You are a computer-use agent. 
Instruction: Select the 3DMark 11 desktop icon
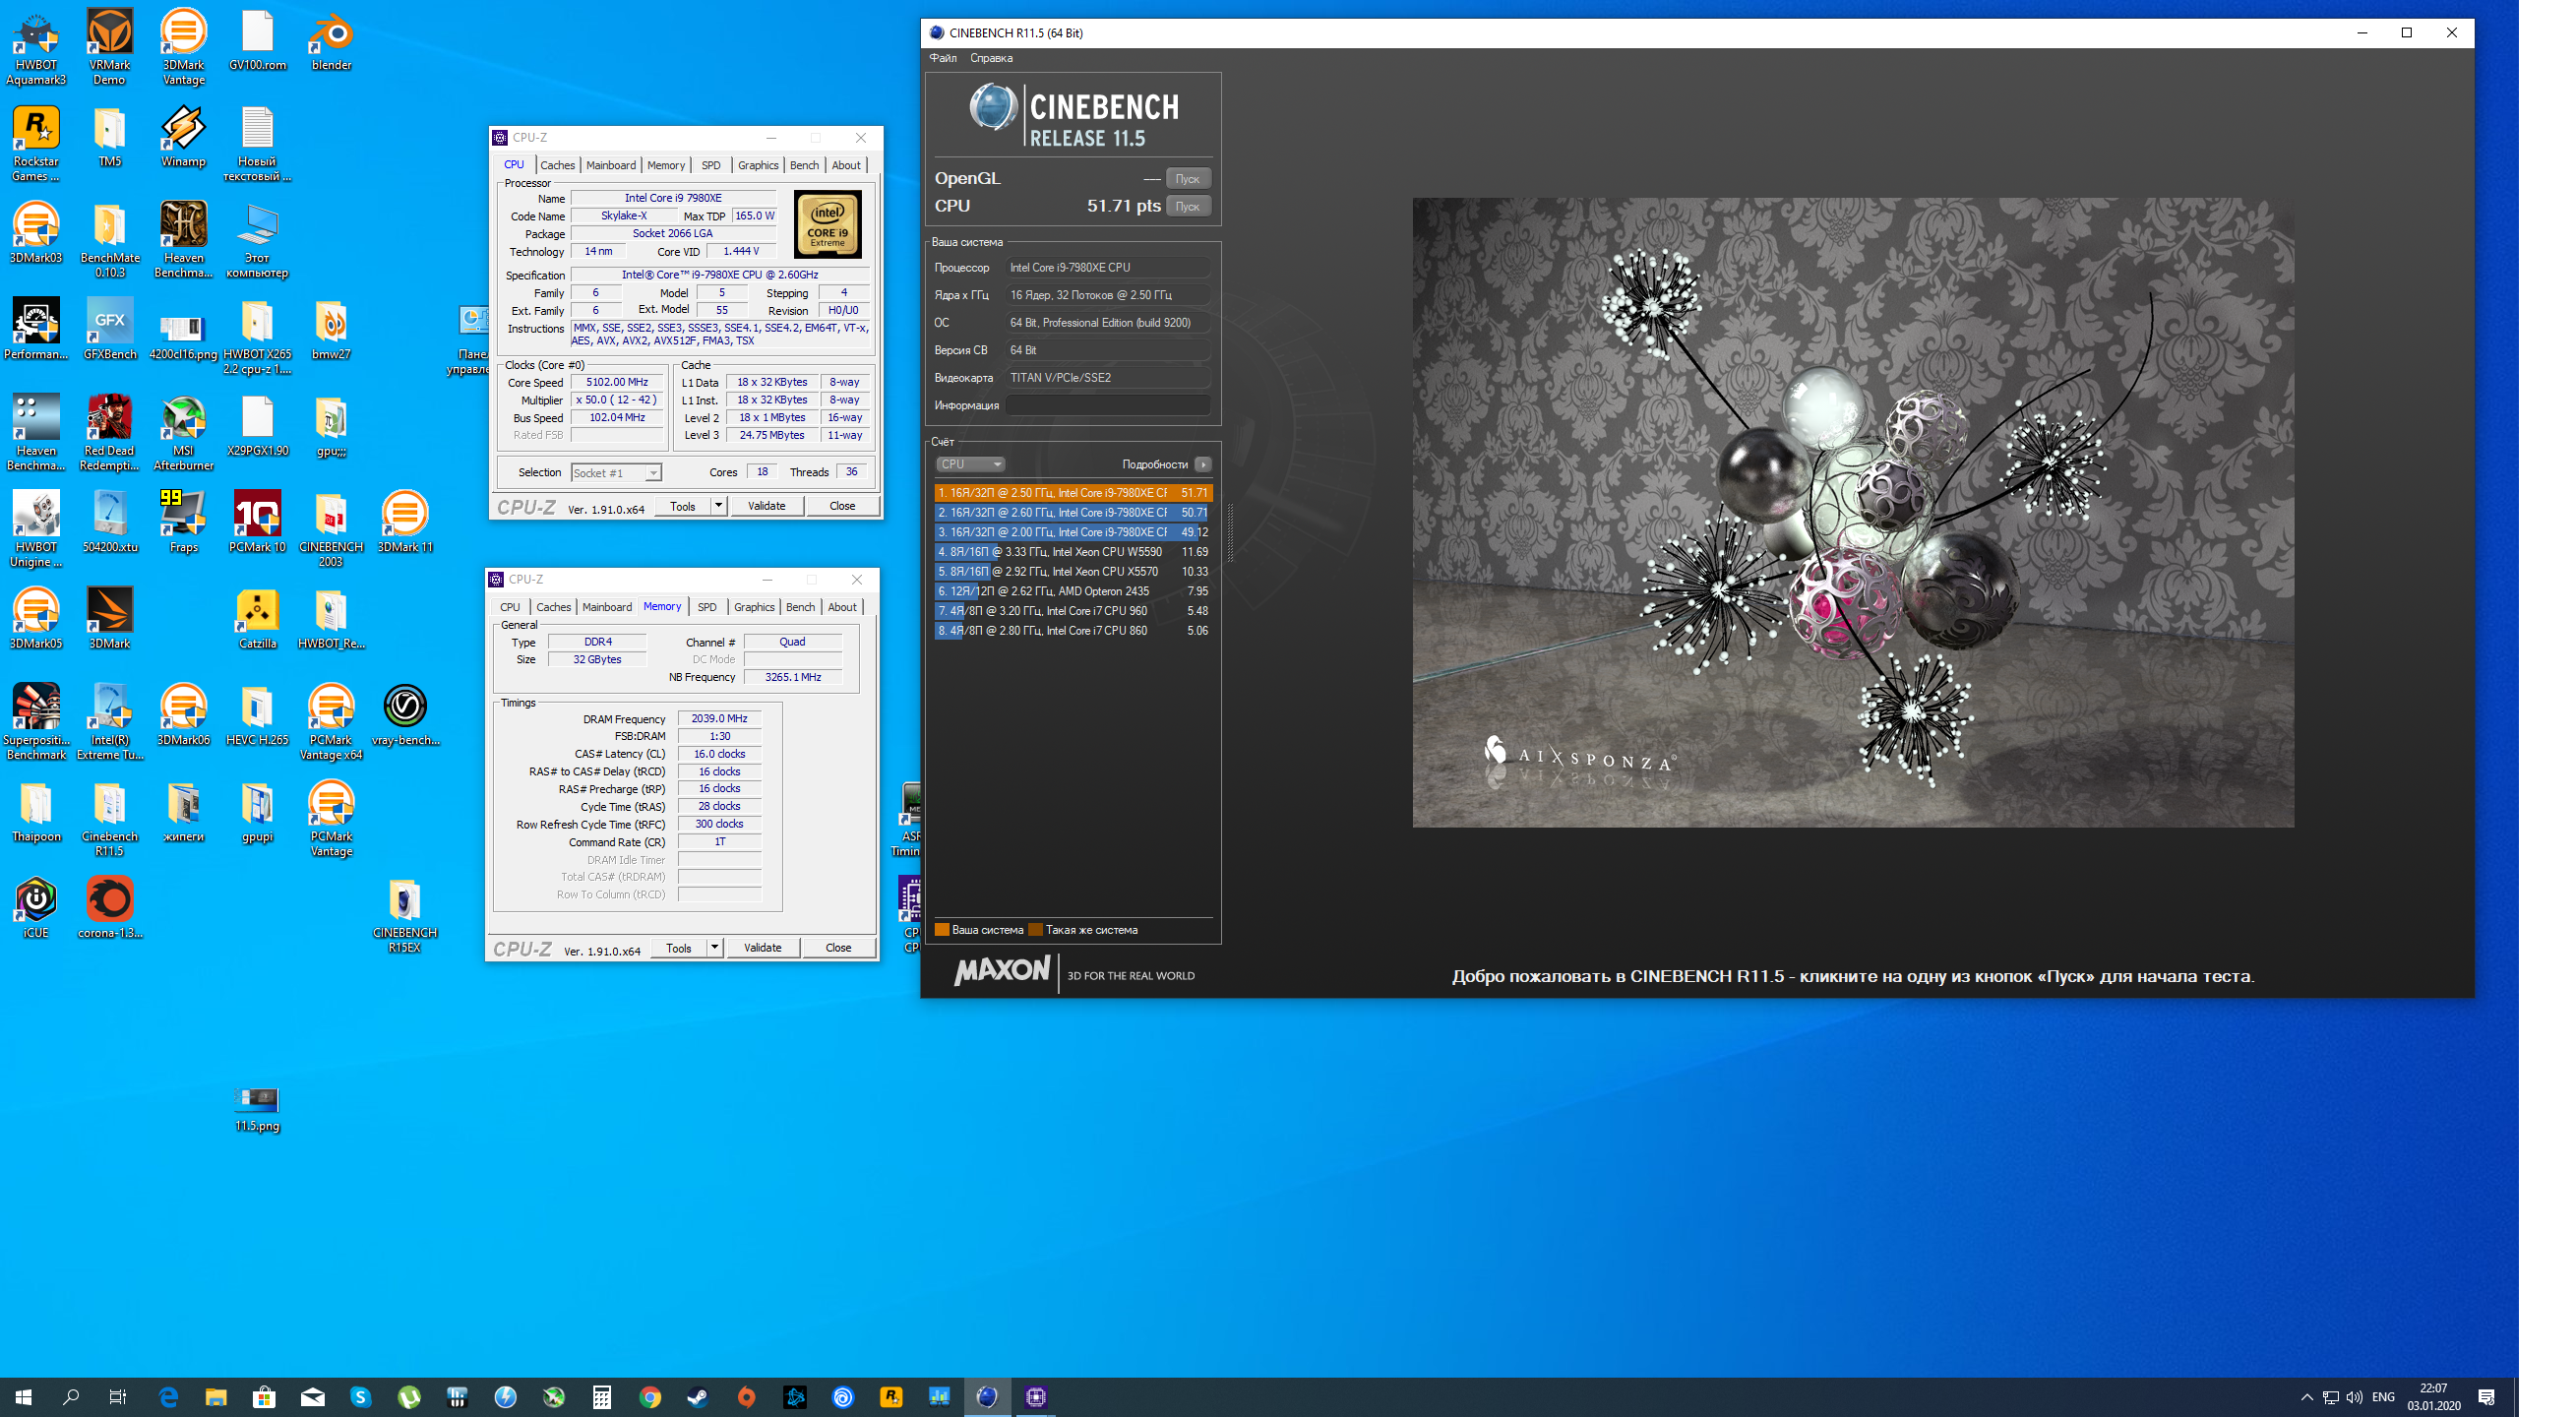pos(405,522)
